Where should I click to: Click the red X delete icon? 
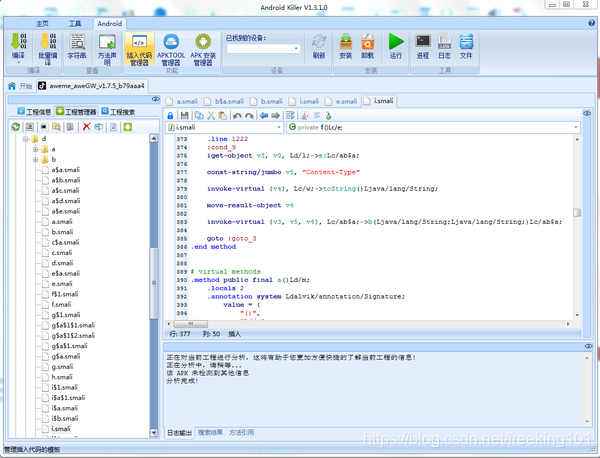(x=87, y=127)
